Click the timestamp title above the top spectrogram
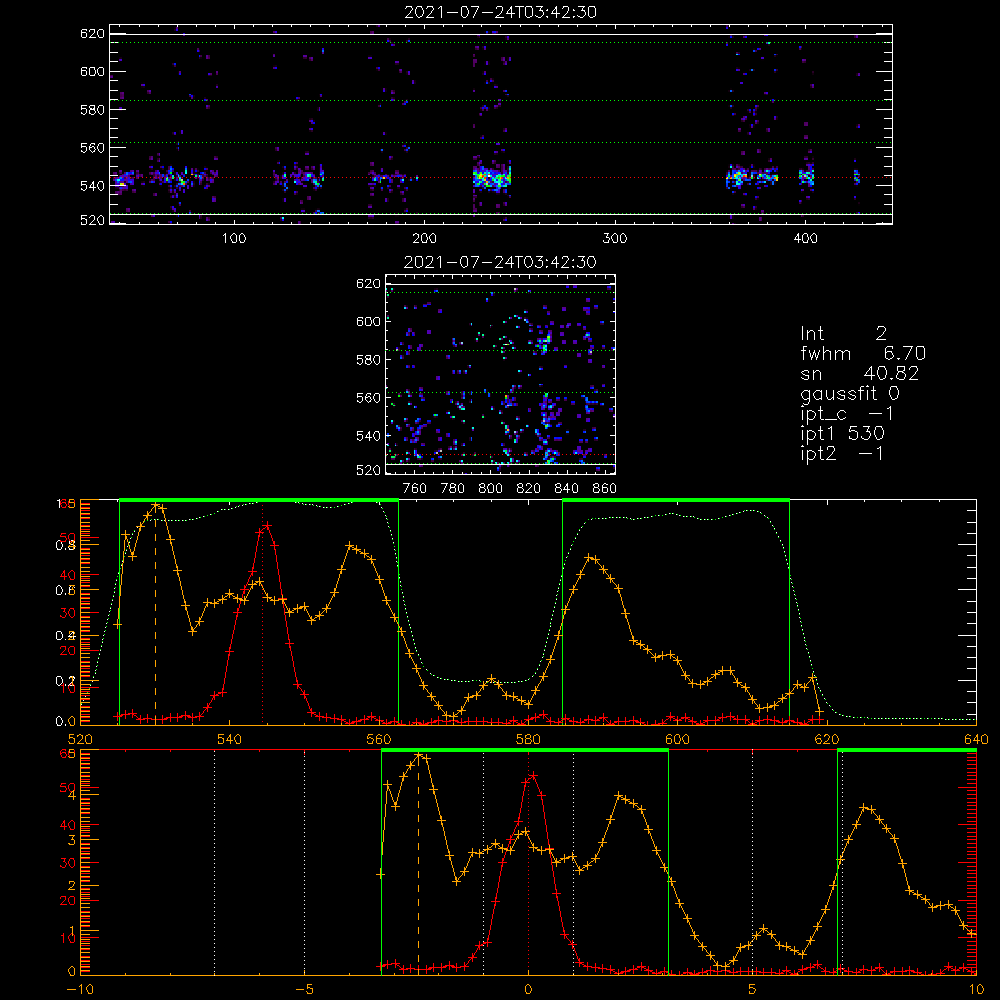This screenshot has height=1000, width=1000. tap(500, 12)
